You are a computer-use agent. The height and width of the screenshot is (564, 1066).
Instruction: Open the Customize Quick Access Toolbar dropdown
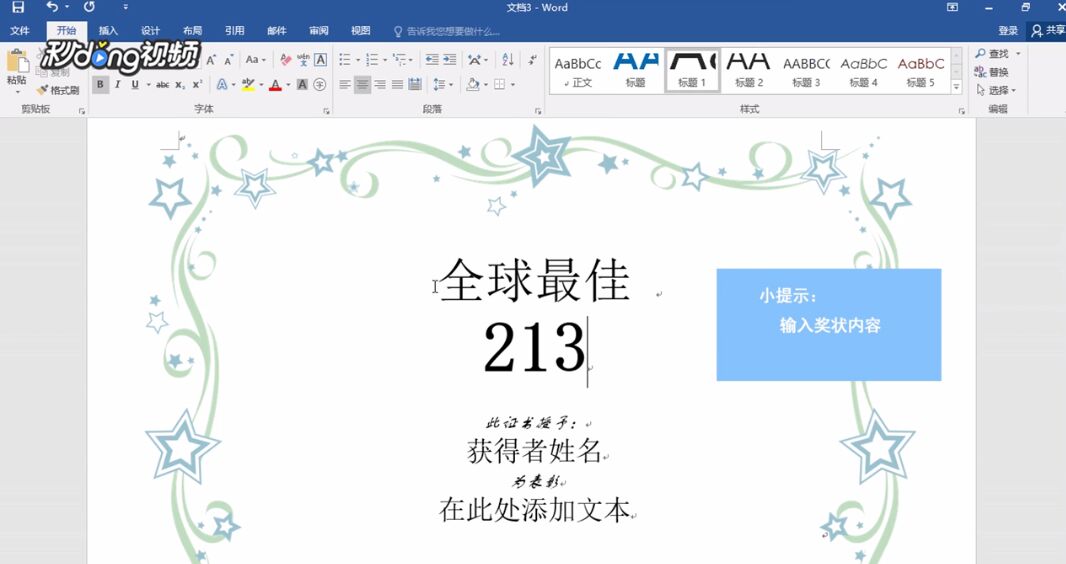tap(125, 7)
